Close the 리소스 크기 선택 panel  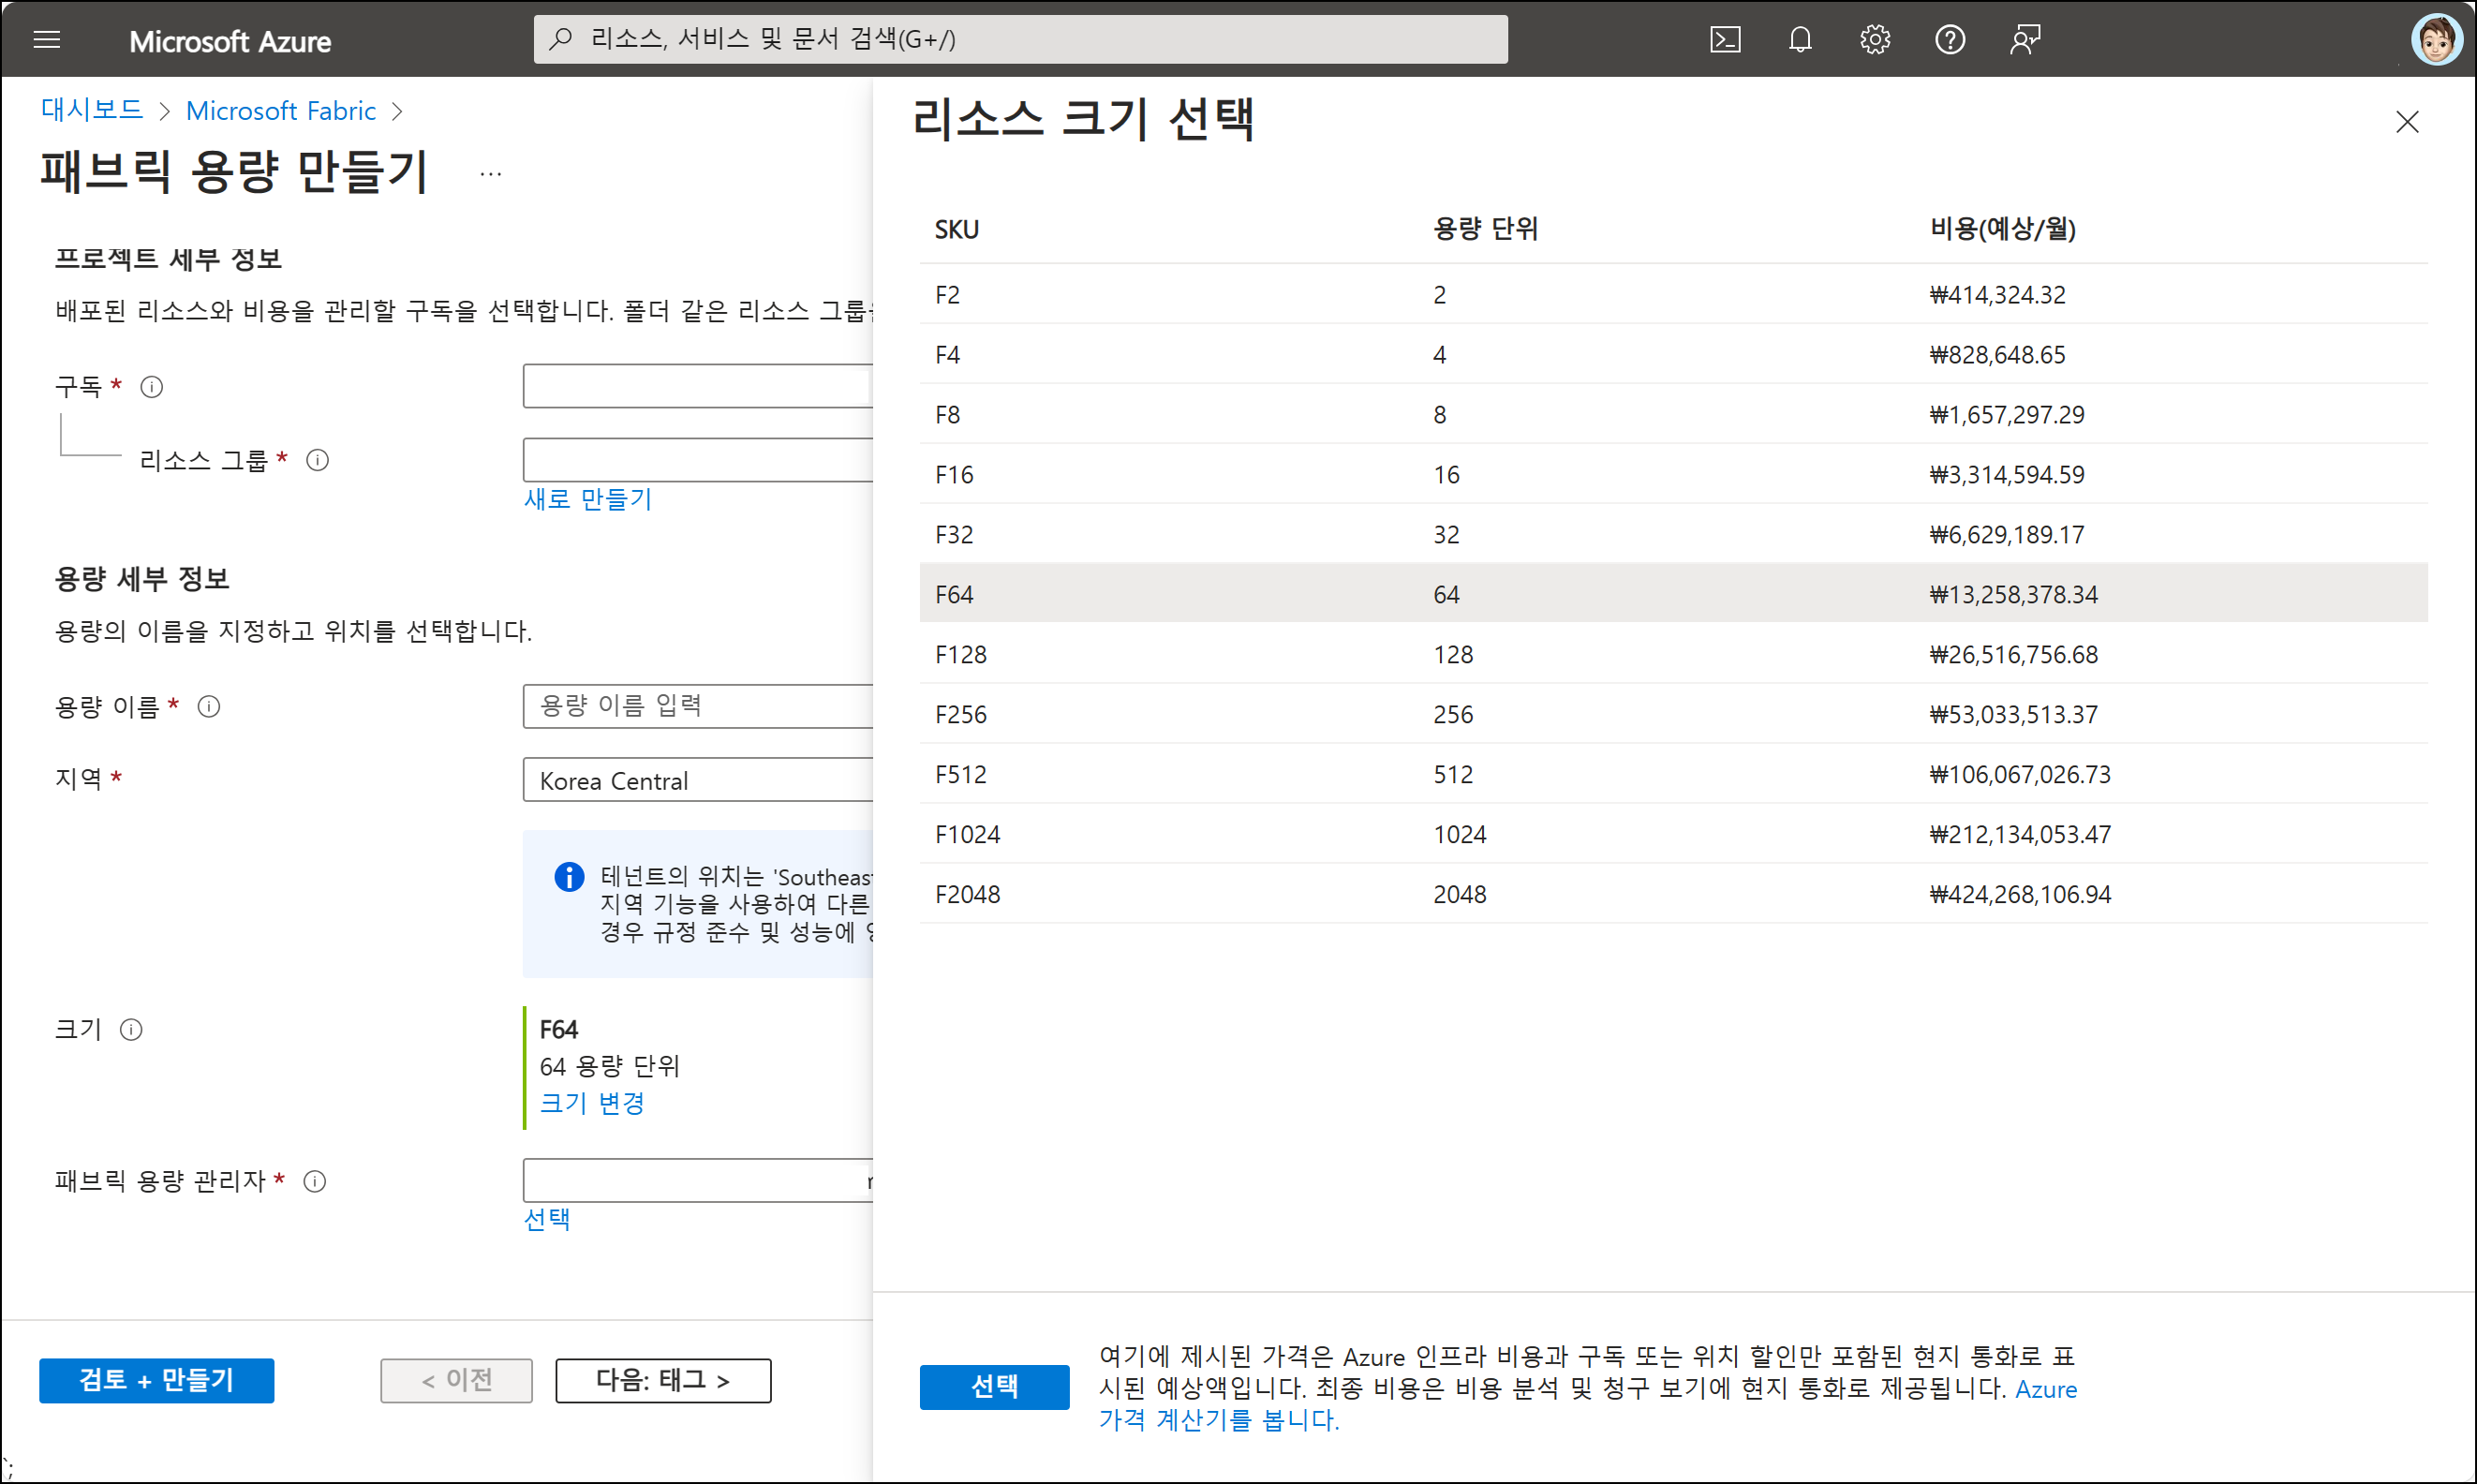coord(2407,122)
